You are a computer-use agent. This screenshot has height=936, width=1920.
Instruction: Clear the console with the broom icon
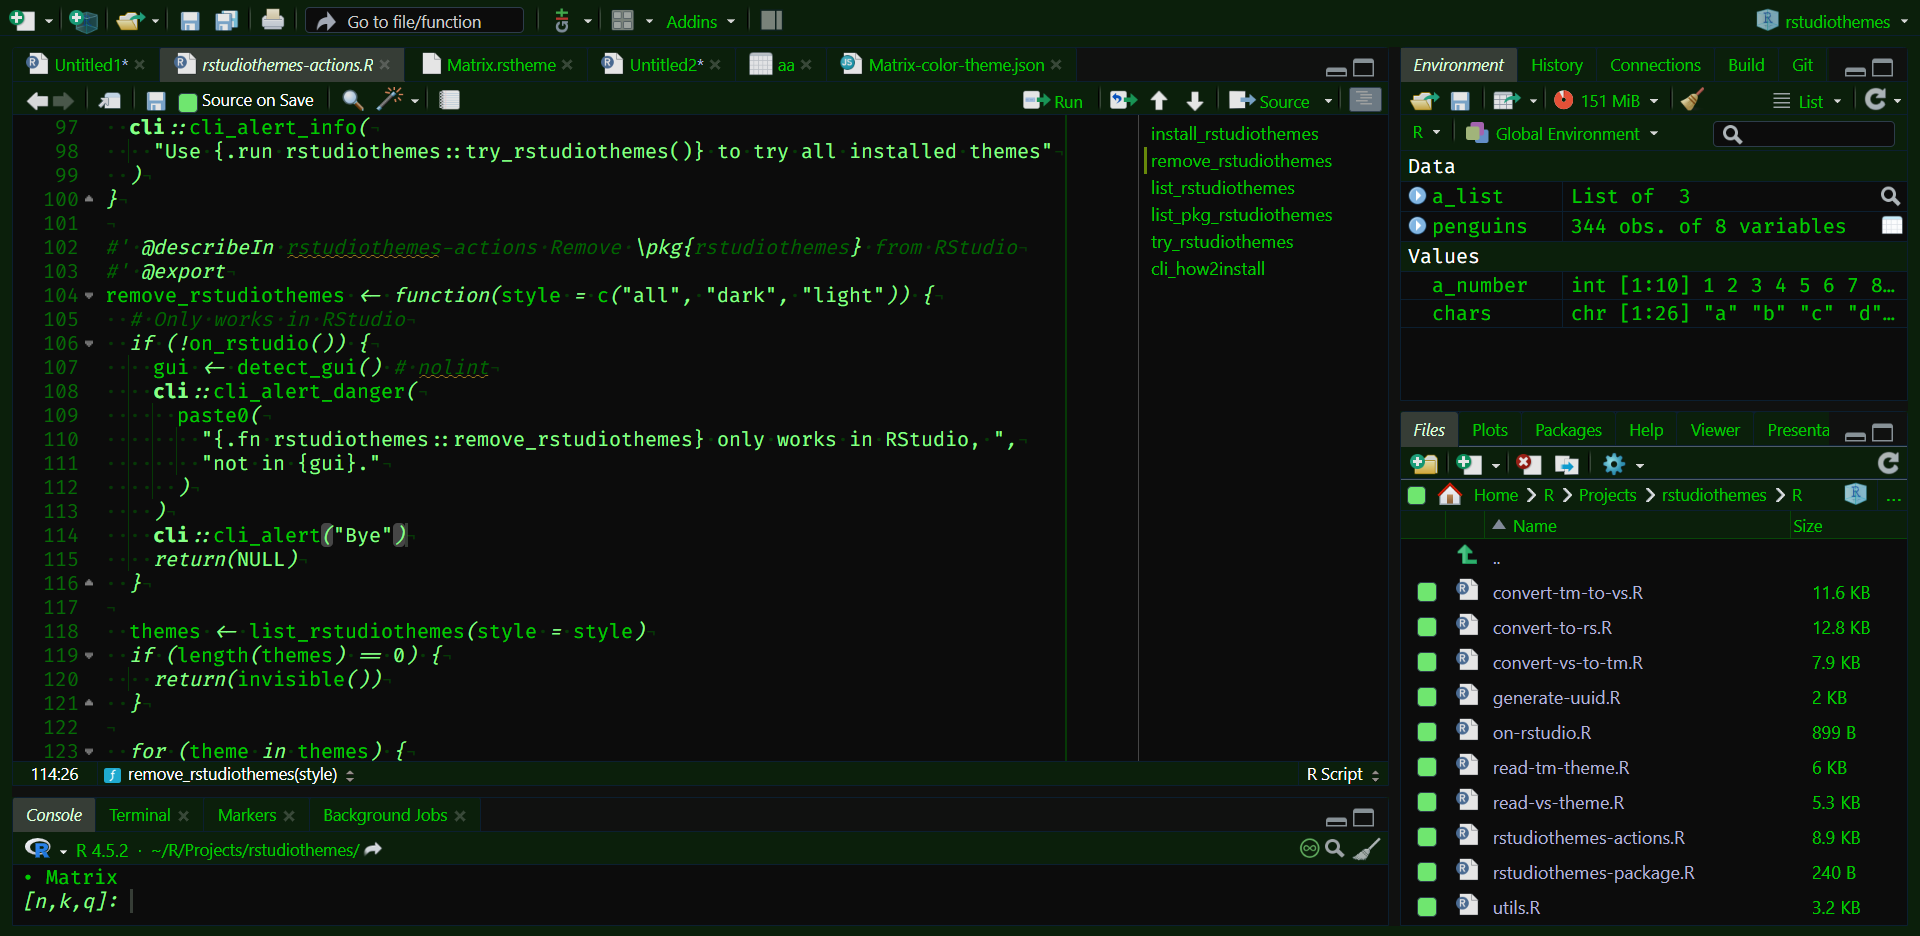1367,849
